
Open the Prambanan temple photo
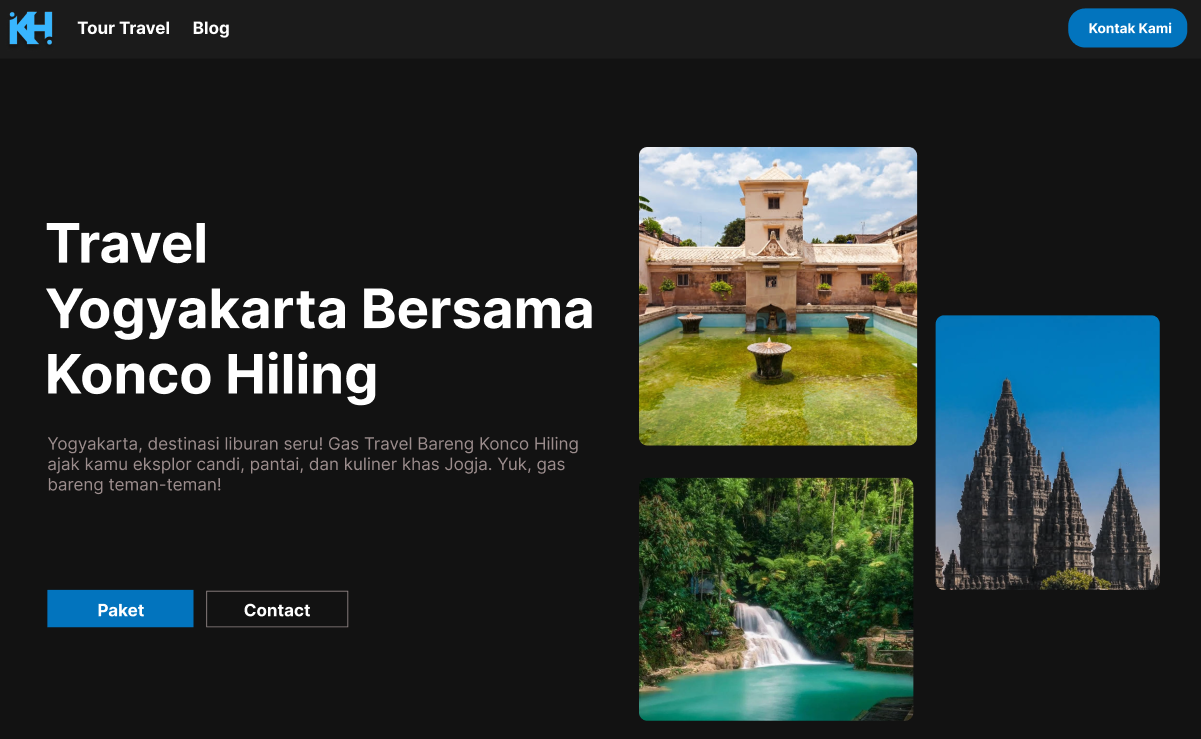tap(1048, 452)
